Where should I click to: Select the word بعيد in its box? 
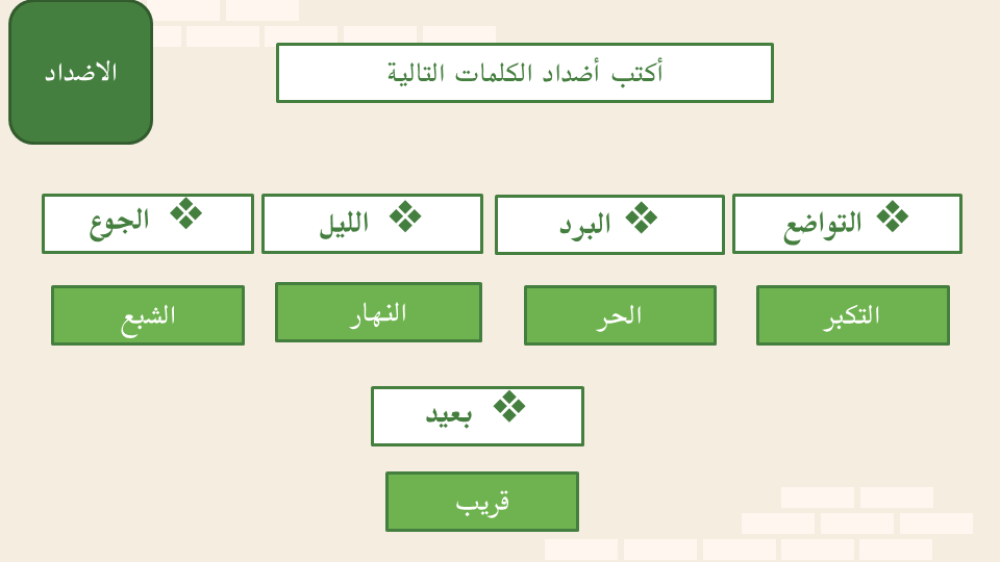[449, 415]
